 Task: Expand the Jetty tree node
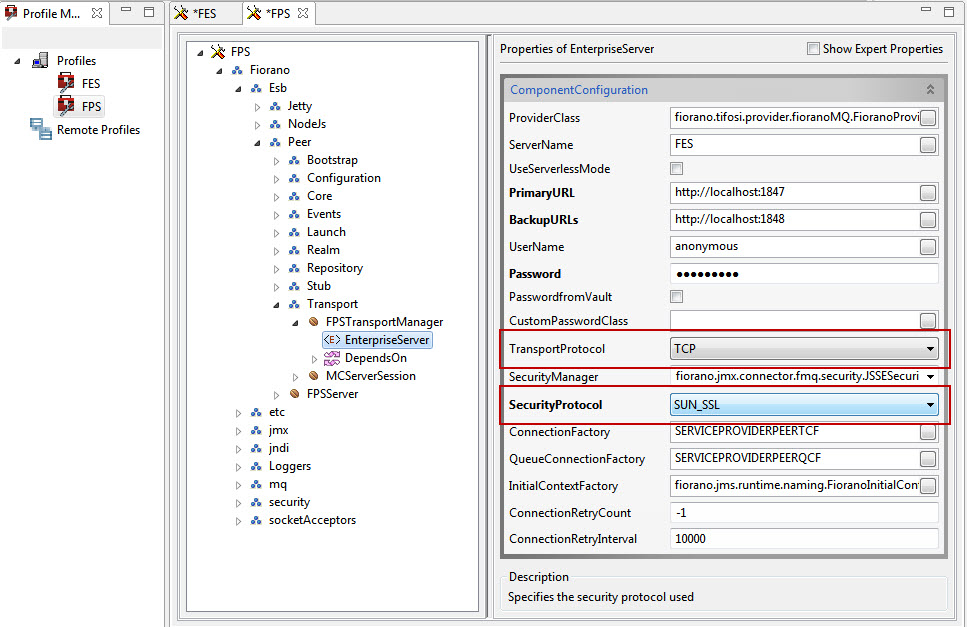(x=257, y=107)
